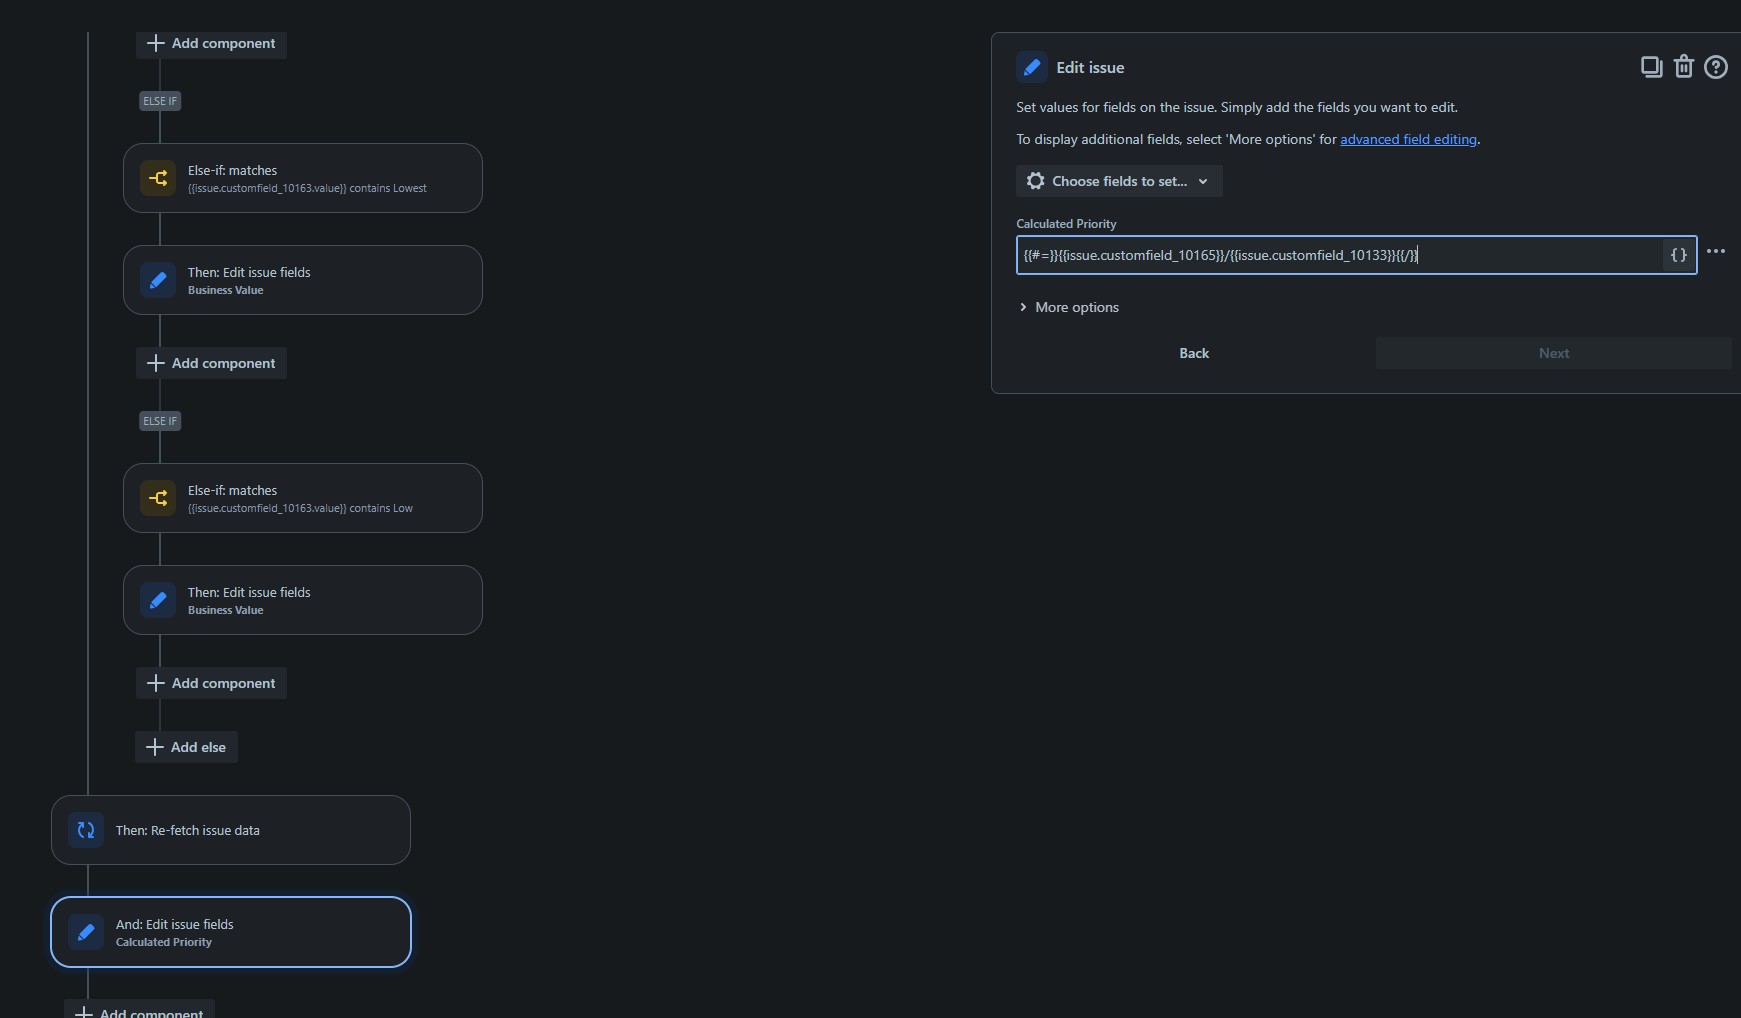Click refresh icon on Re-fetch issue data
Screen dimensions: 1741x1018
[x=86, y=829]
